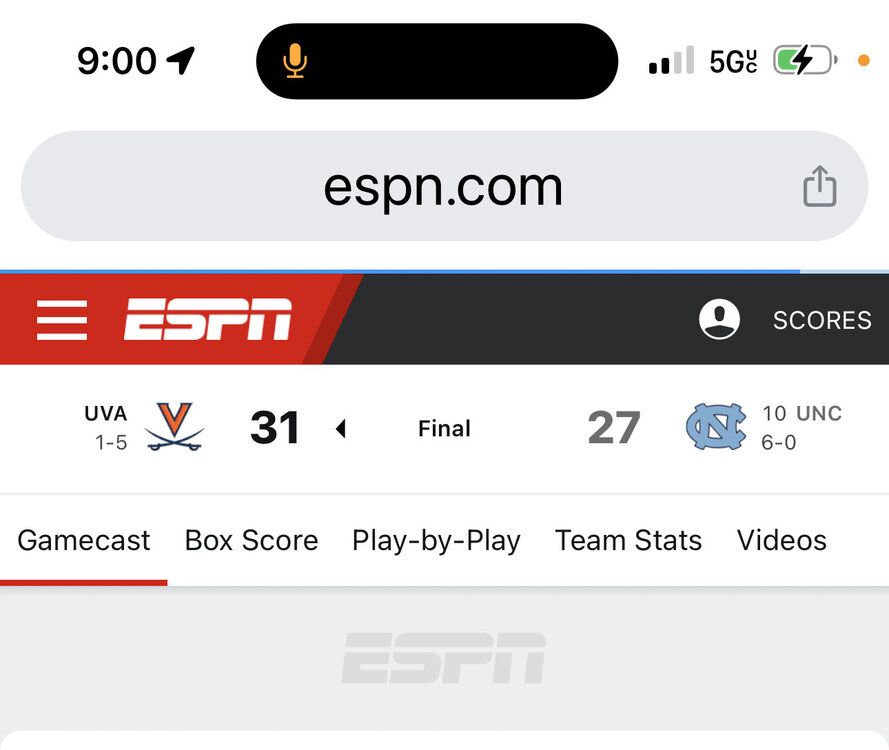Tap the battery charging icon
Image resolution: width=889 pixels, height=750 pixels.
point(803,61)
